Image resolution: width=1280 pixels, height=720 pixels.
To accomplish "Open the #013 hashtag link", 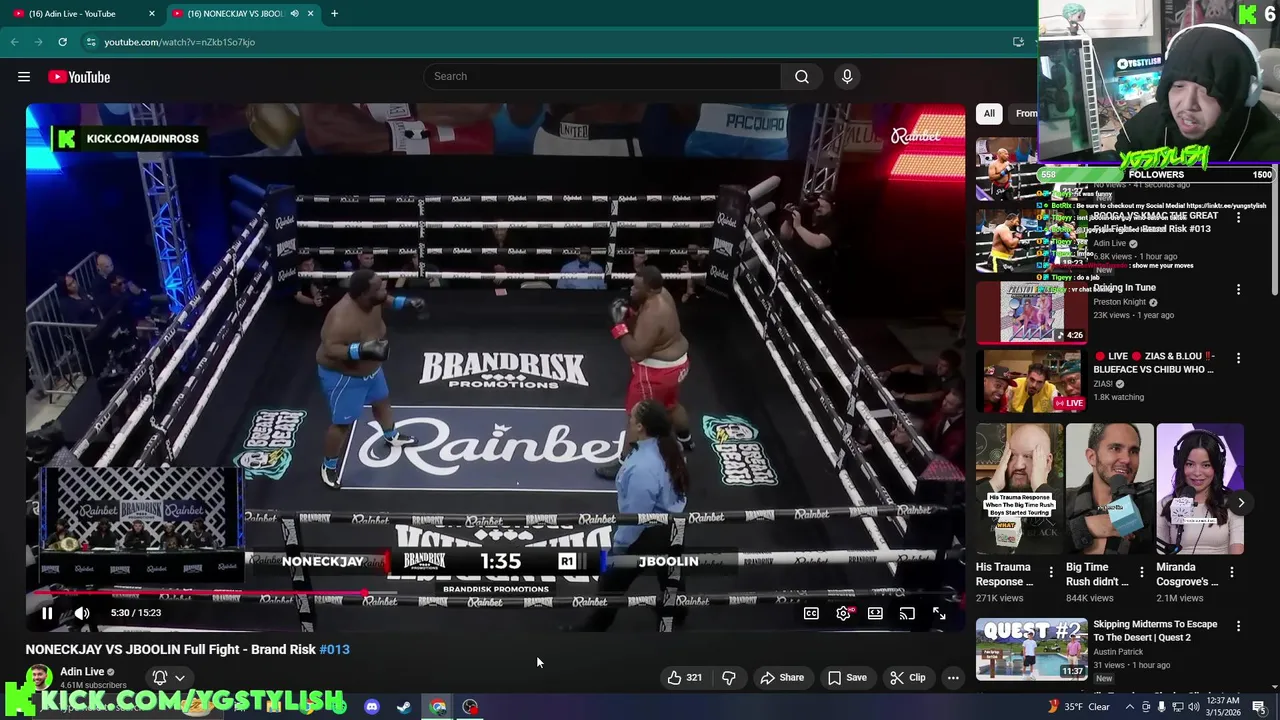I will tap(334, 649).
